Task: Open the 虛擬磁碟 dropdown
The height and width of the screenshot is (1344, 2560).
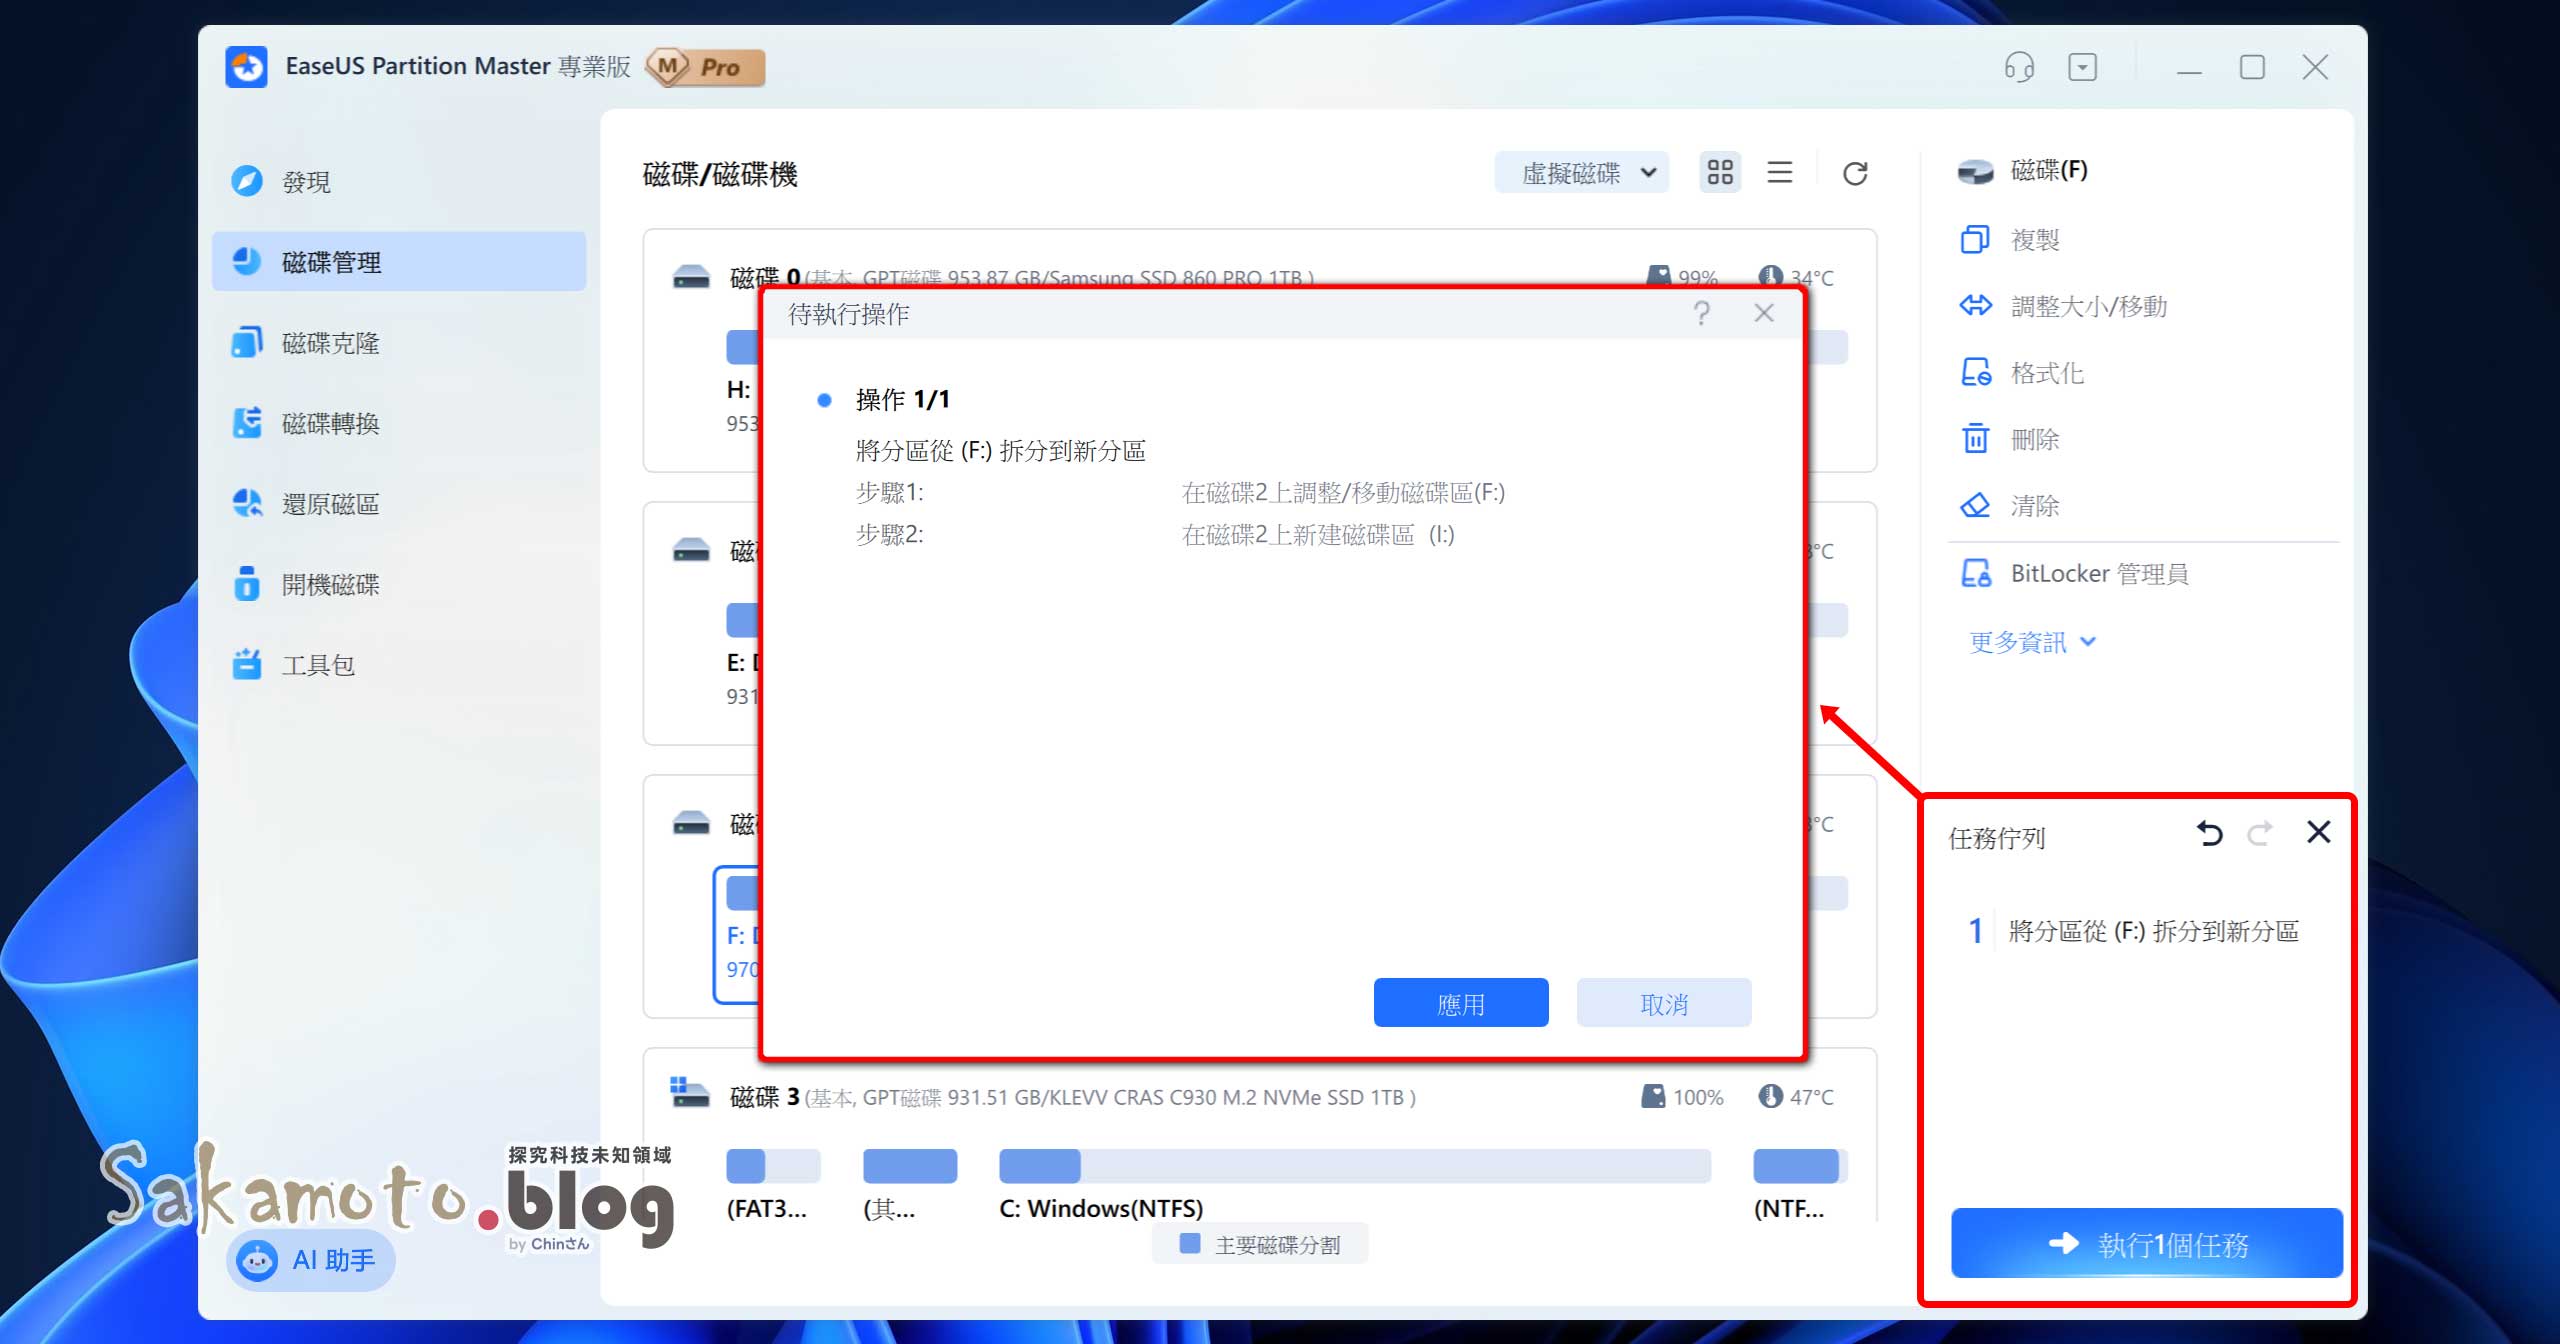Action: click(1581, 172)
